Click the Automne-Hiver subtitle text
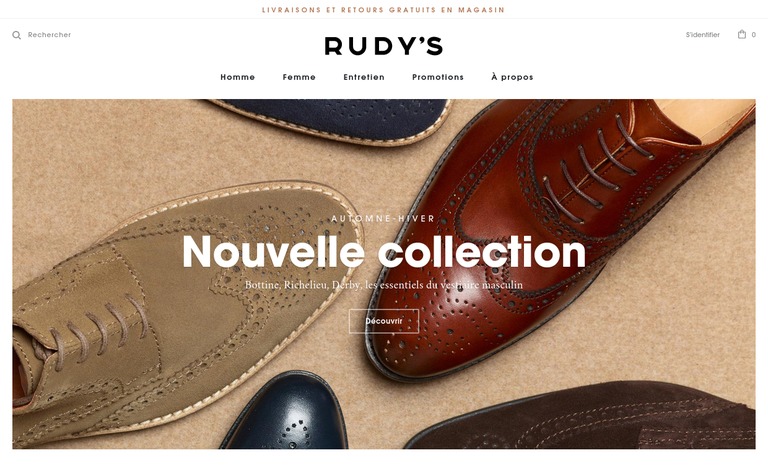The height and width of the screenshot is (475, 768). [x=384, y=218]
